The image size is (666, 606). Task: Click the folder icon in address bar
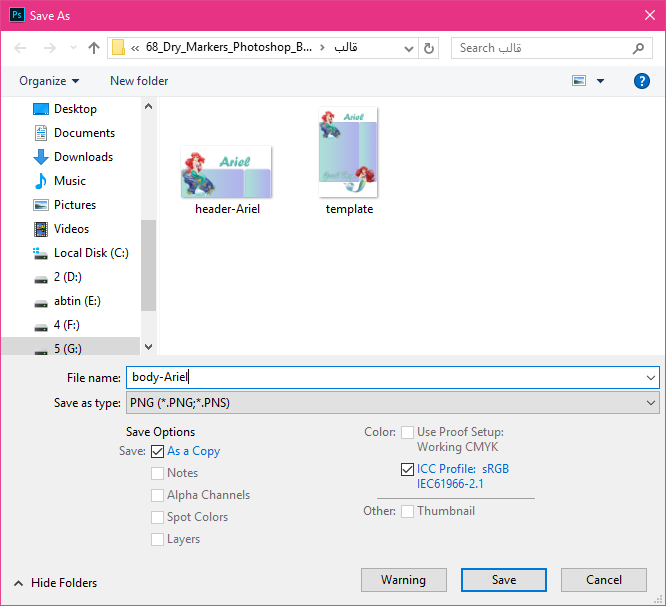point(118,48)
